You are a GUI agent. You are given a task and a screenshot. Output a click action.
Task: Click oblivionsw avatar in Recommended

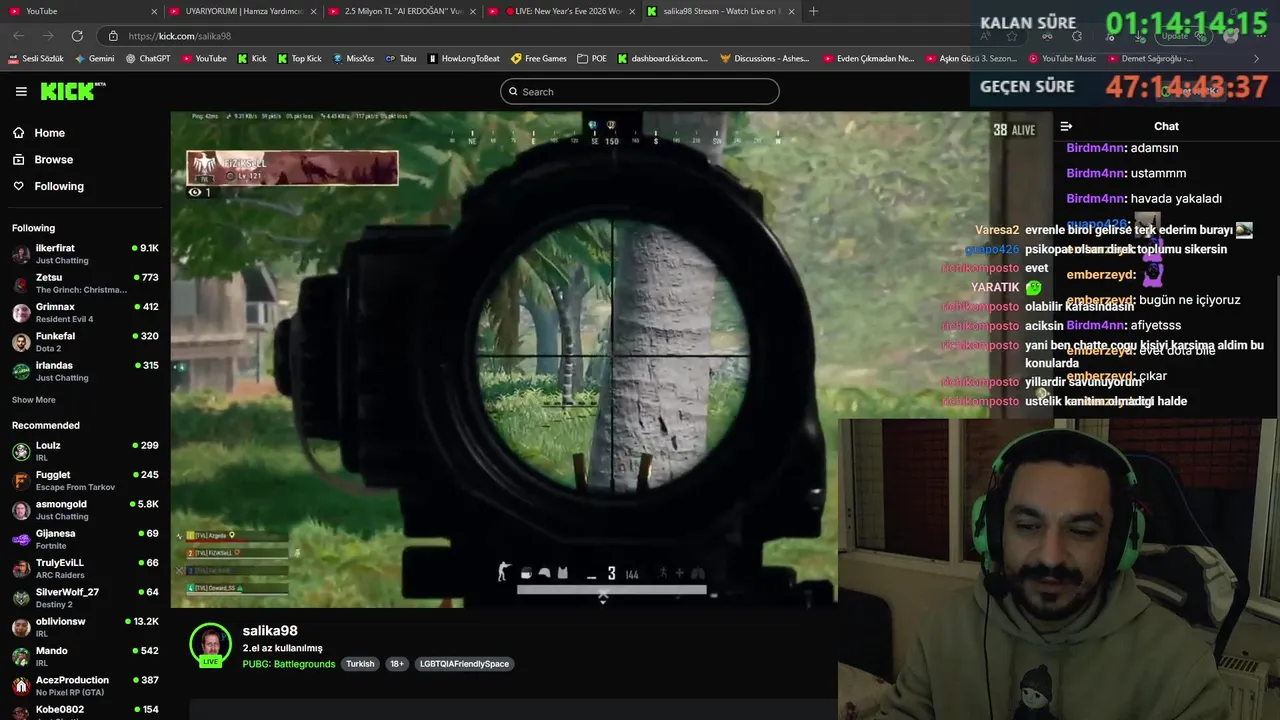point(21,628)
